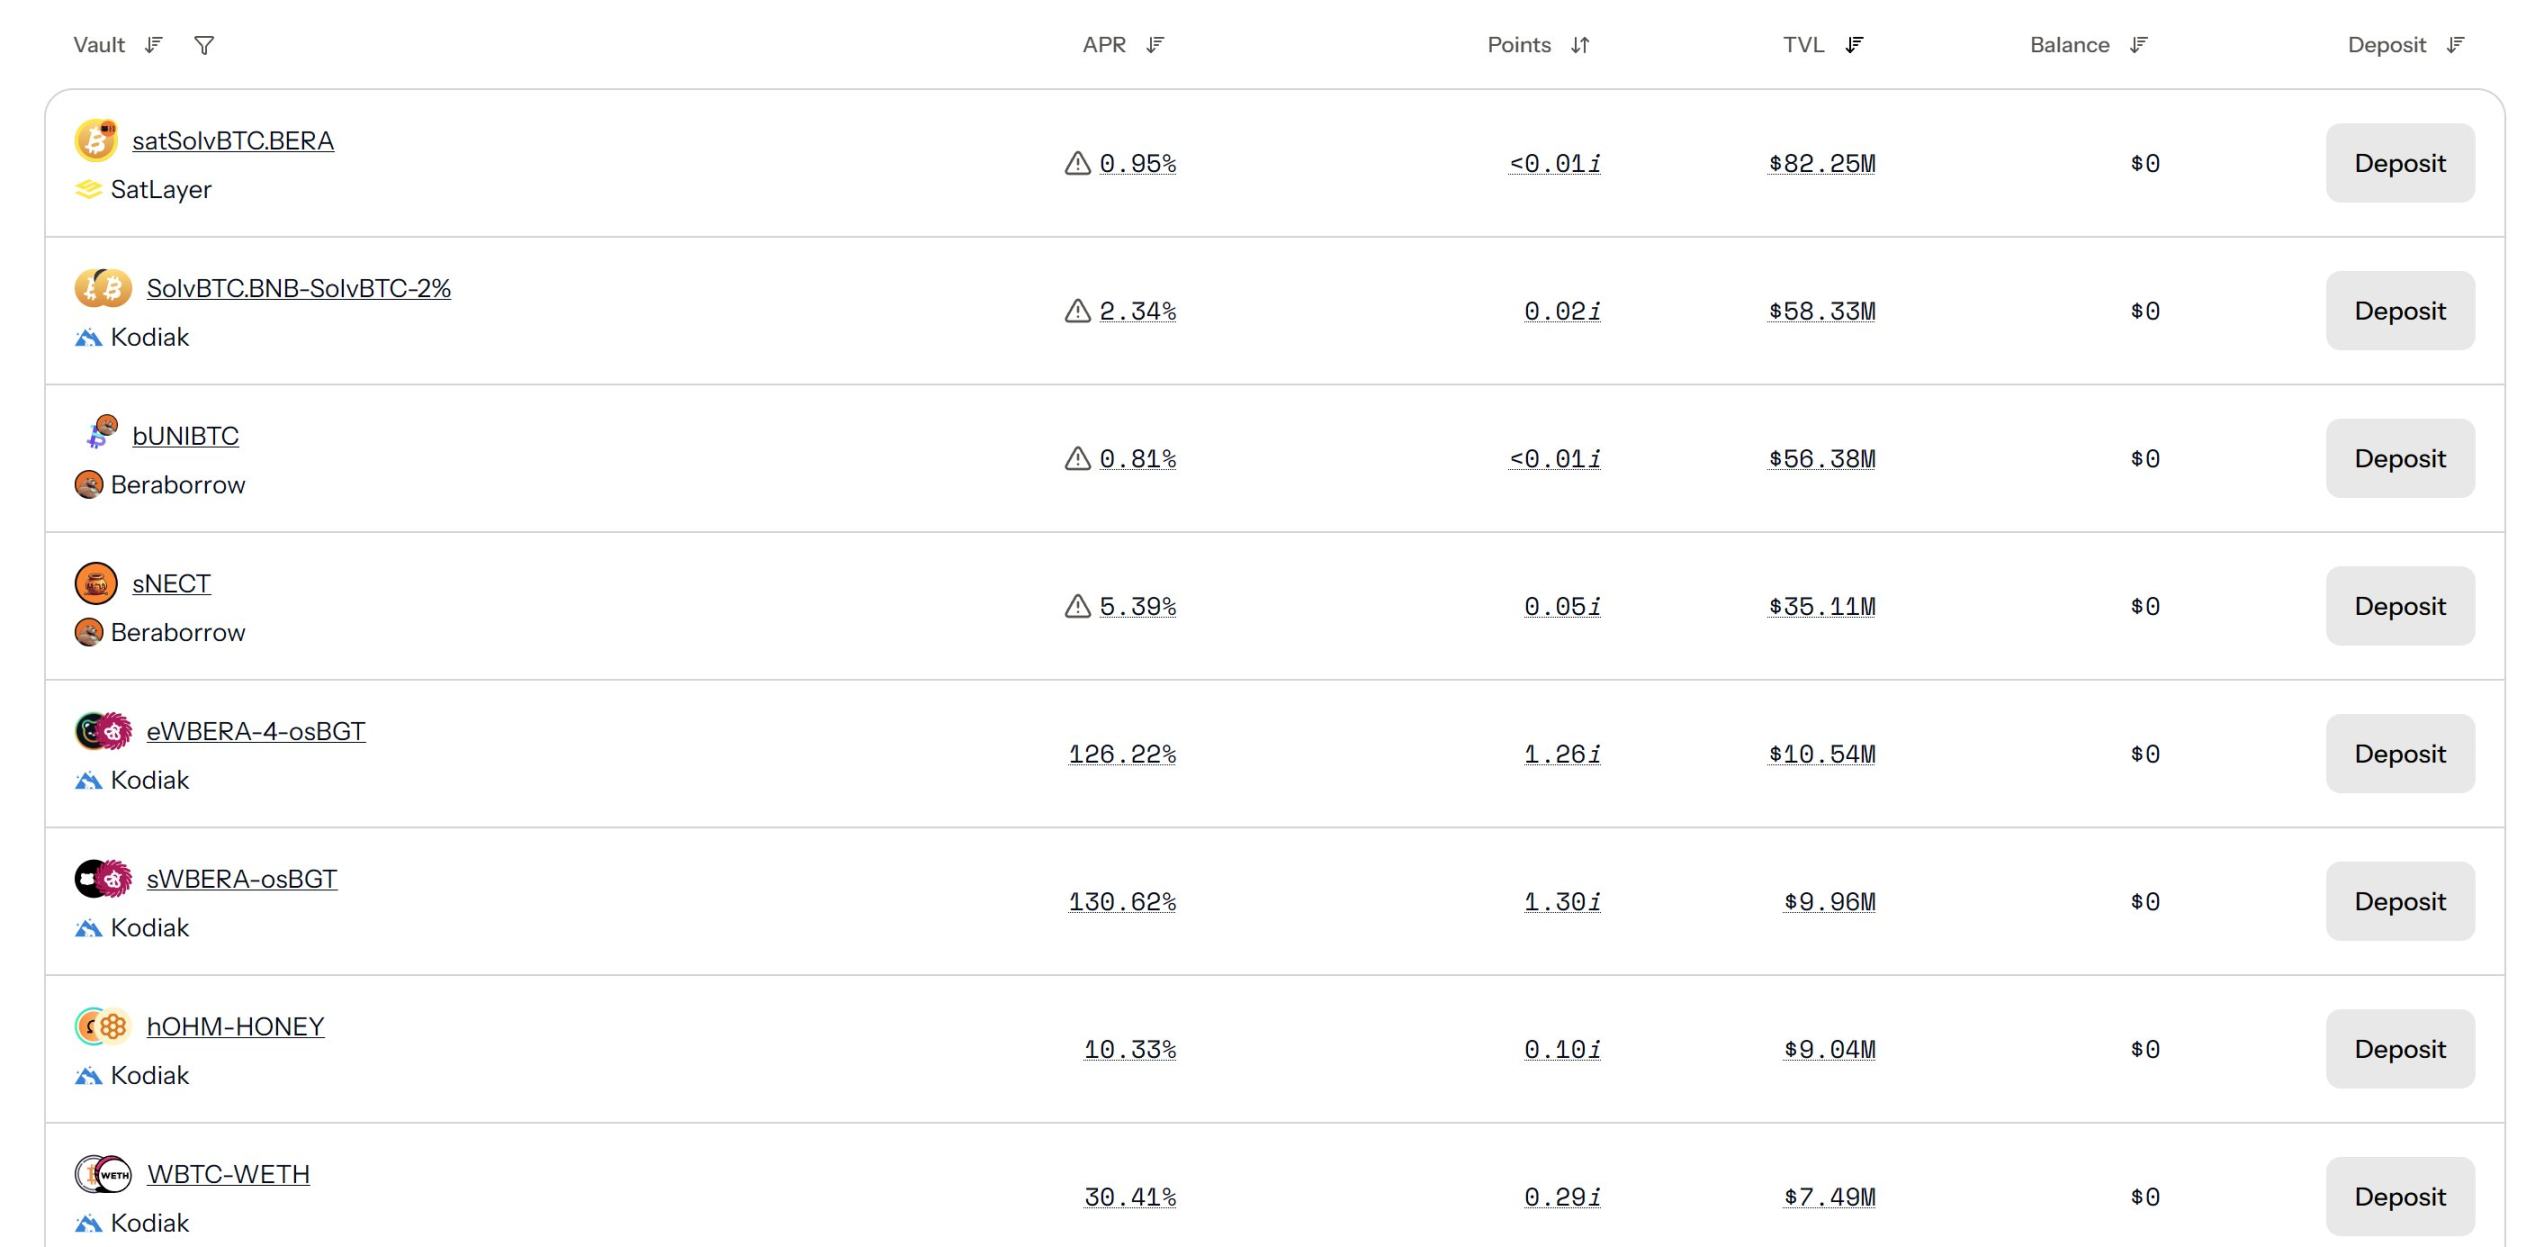This screenshot has width=2535, height=1247.
Task: Open the SolvBTC.BNB-SolvBTC-2% vault
Action: click(x=298, y=288)
